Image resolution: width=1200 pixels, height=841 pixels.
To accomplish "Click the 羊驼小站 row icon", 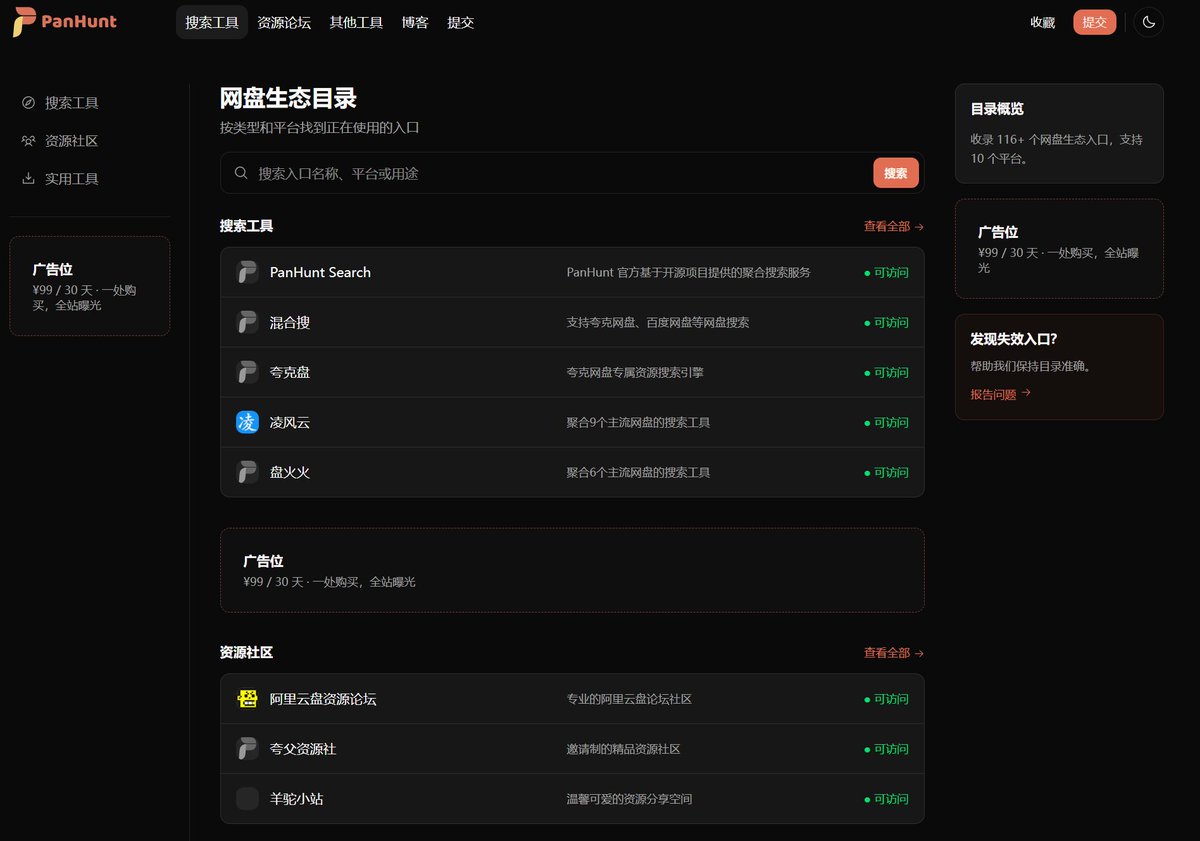I will pos(247,799).
